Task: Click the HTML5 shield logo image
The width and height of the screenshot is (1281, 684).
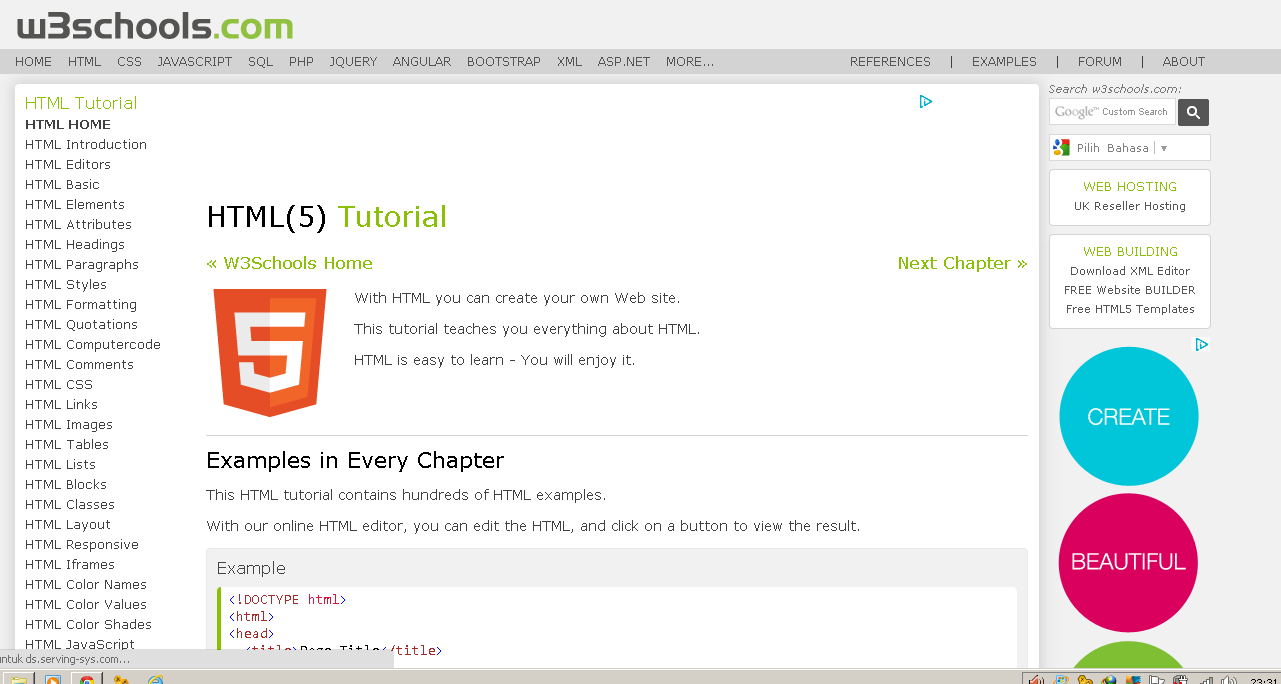Action: 270,352
